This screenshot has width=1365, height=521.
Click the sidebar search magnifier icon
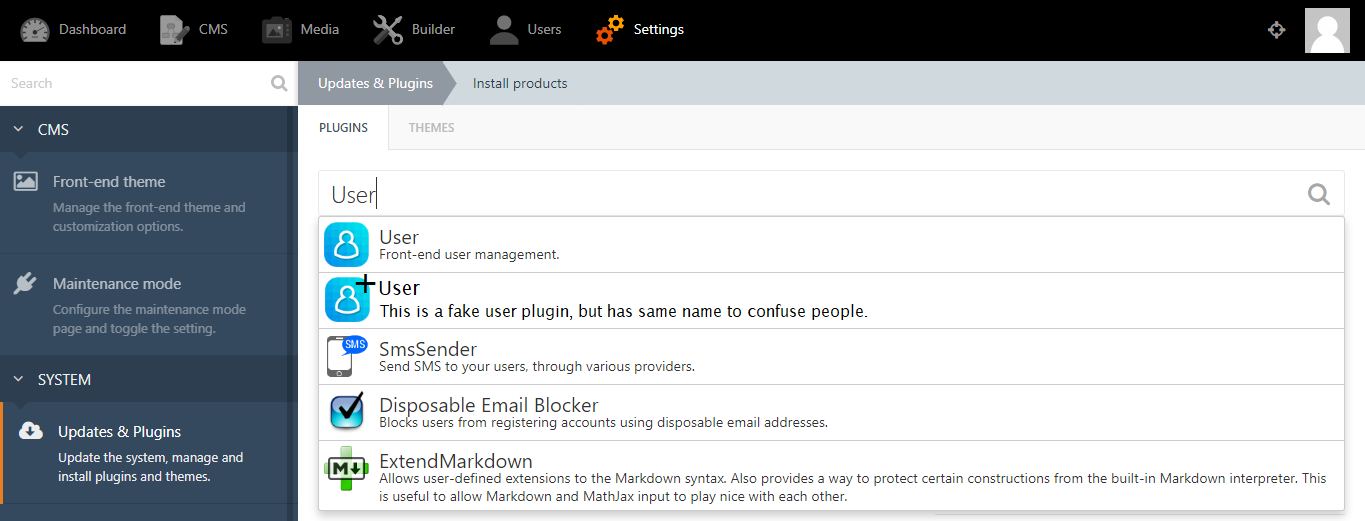point(279,84)
